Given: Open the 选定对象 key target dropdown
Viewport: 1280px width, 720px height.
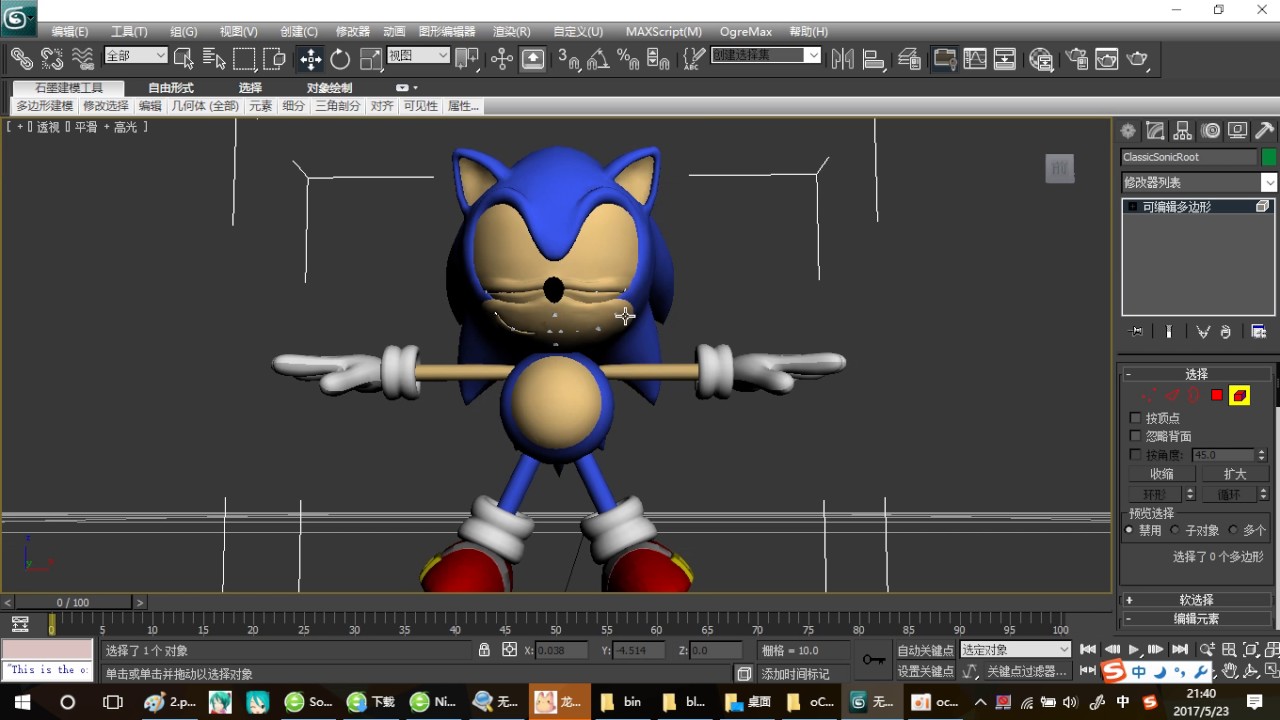Looking at the screenshot, I should [x=1015, y=650].
